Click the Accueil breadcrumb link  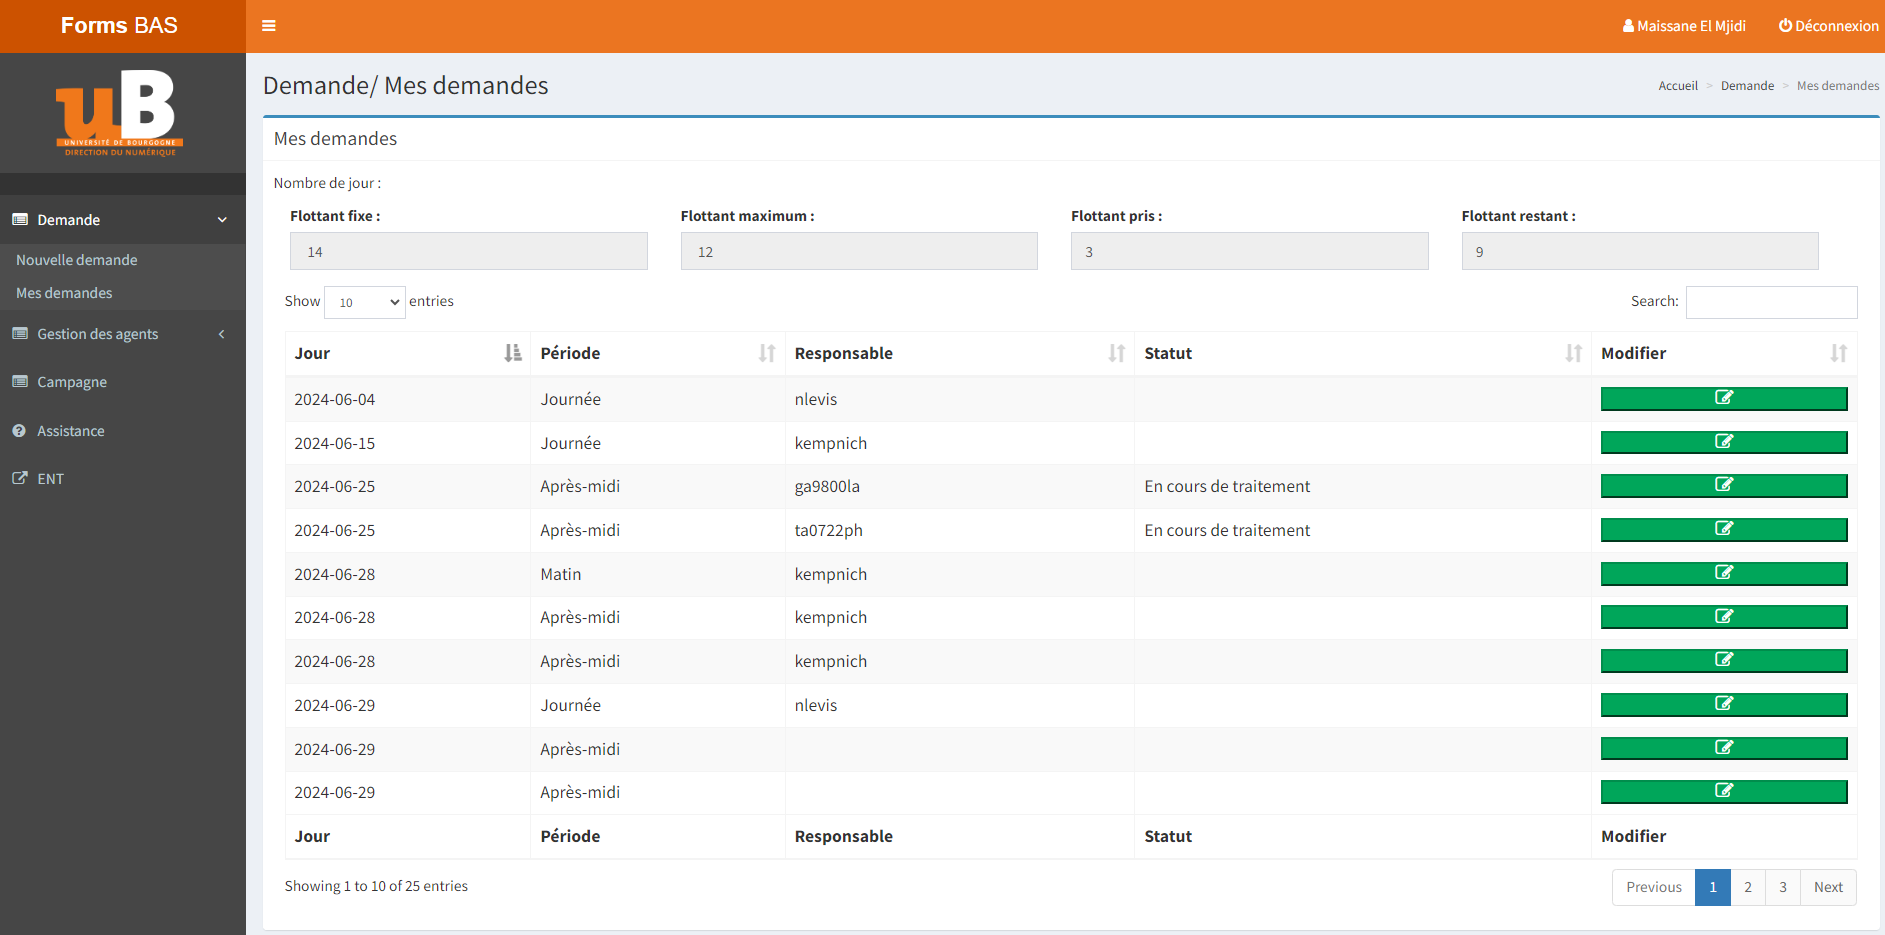pyautogui.click(x=1677, y=86)
